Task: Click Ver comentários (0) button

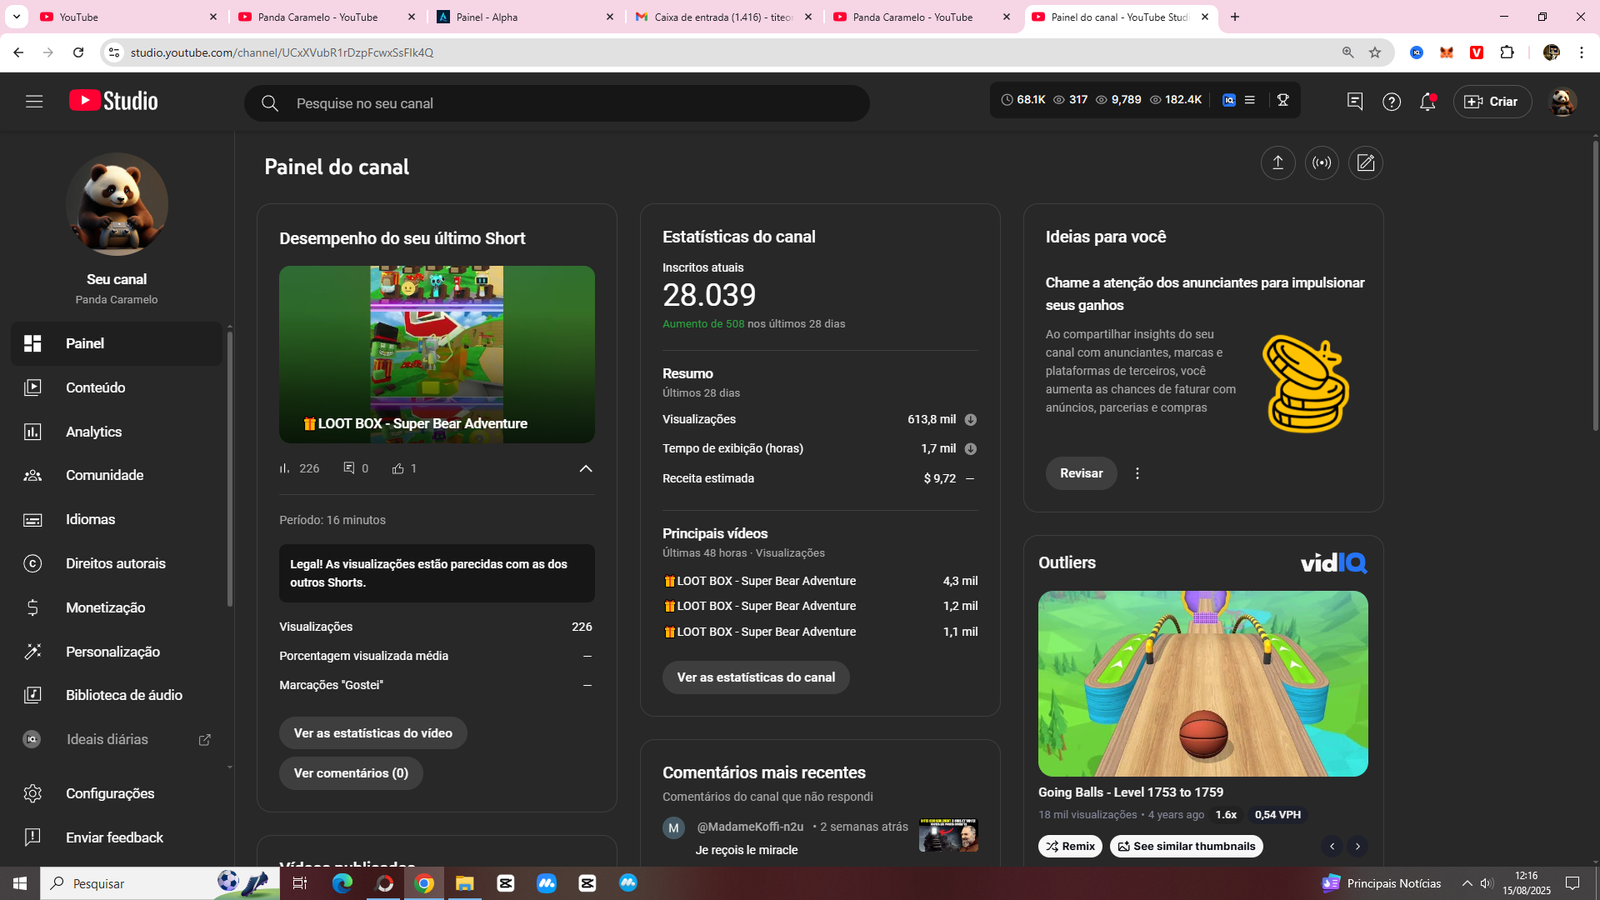Action: 351,773
